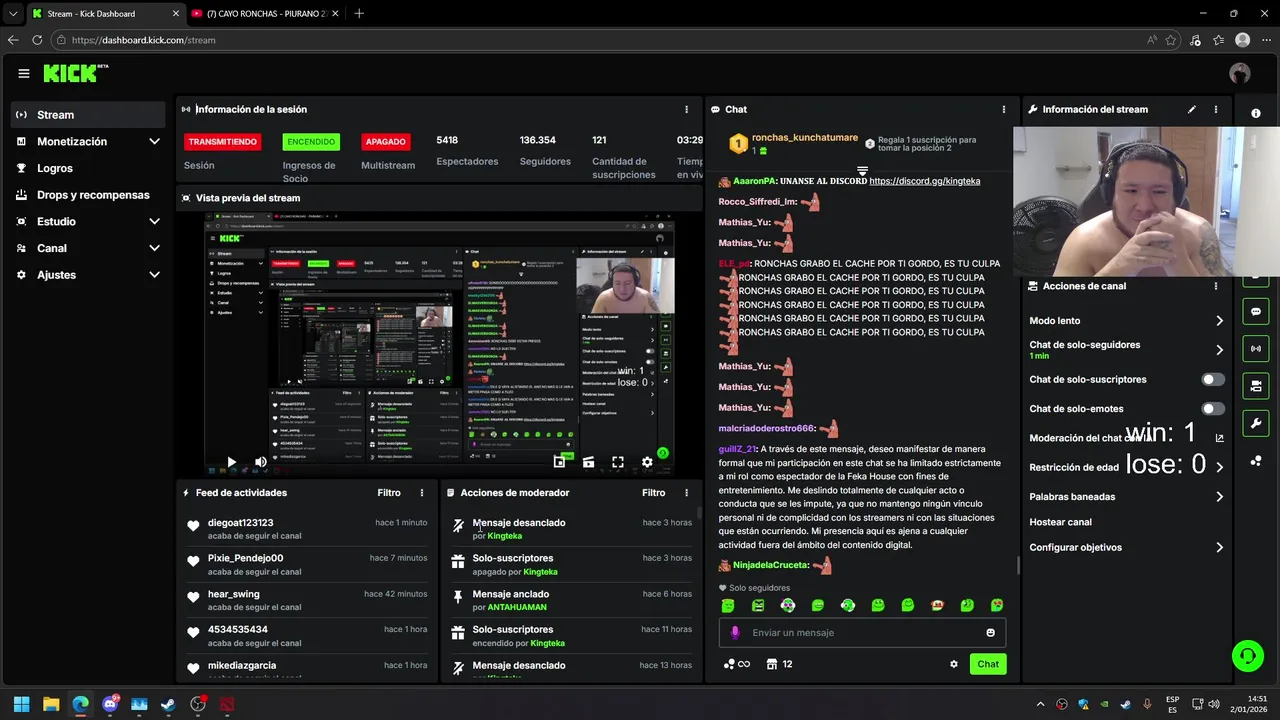Open Información del stream three-dot menu
Image resolution: width=1280 pixels, height=720 pixels.
click(x=1216, y=109)
